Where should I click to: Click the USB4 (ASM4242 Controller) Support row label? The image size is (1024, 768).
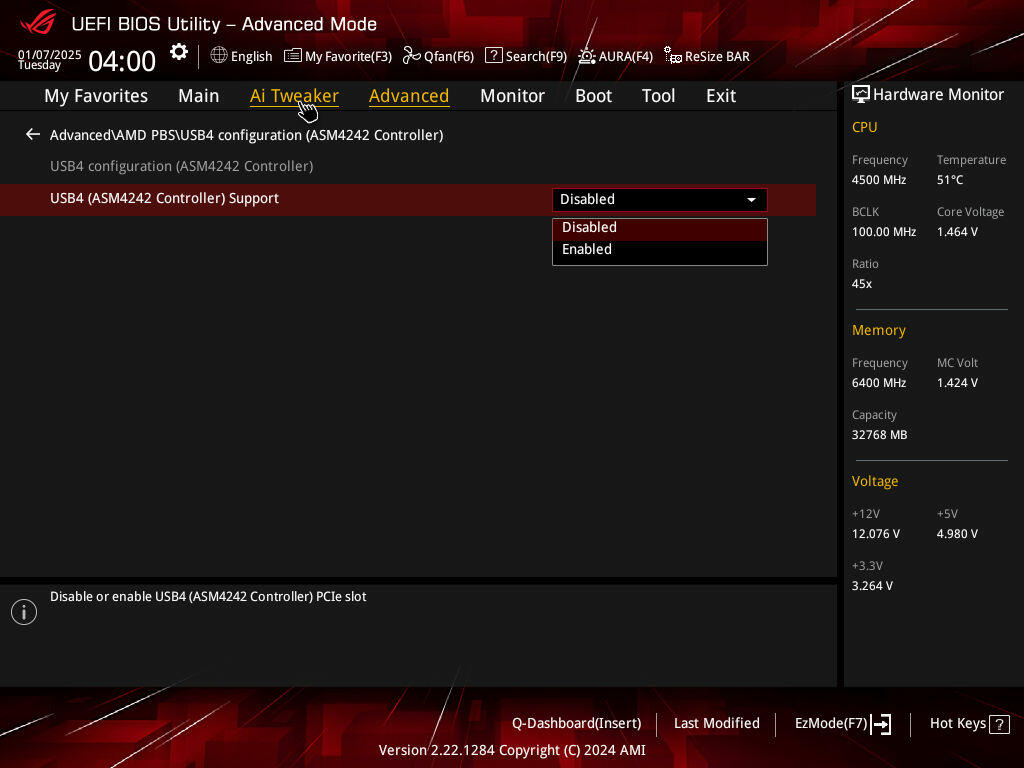point(165,199)
